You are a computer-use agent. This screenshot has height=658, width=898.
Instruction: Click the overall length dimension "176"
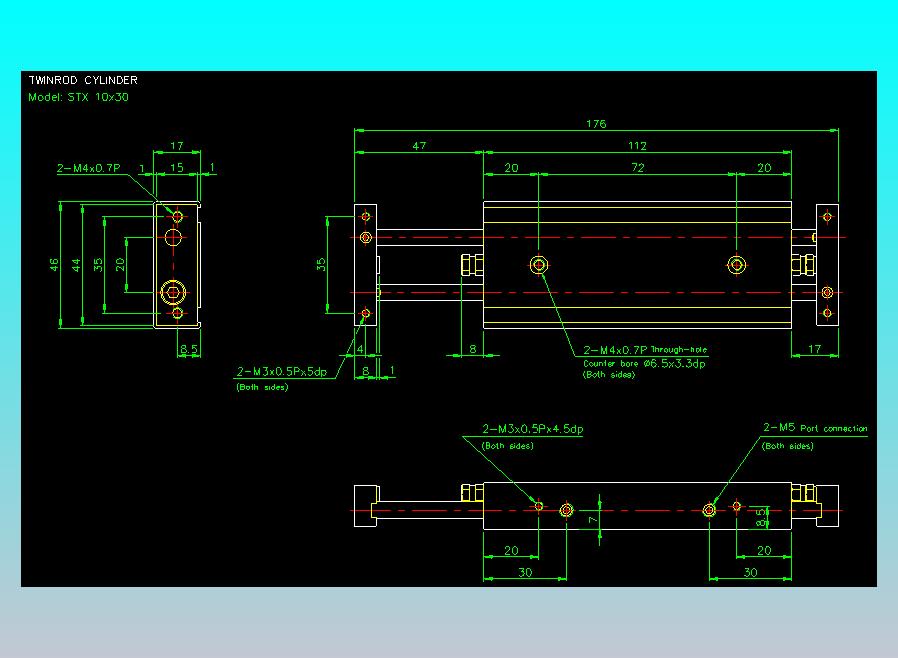point(596,124)
